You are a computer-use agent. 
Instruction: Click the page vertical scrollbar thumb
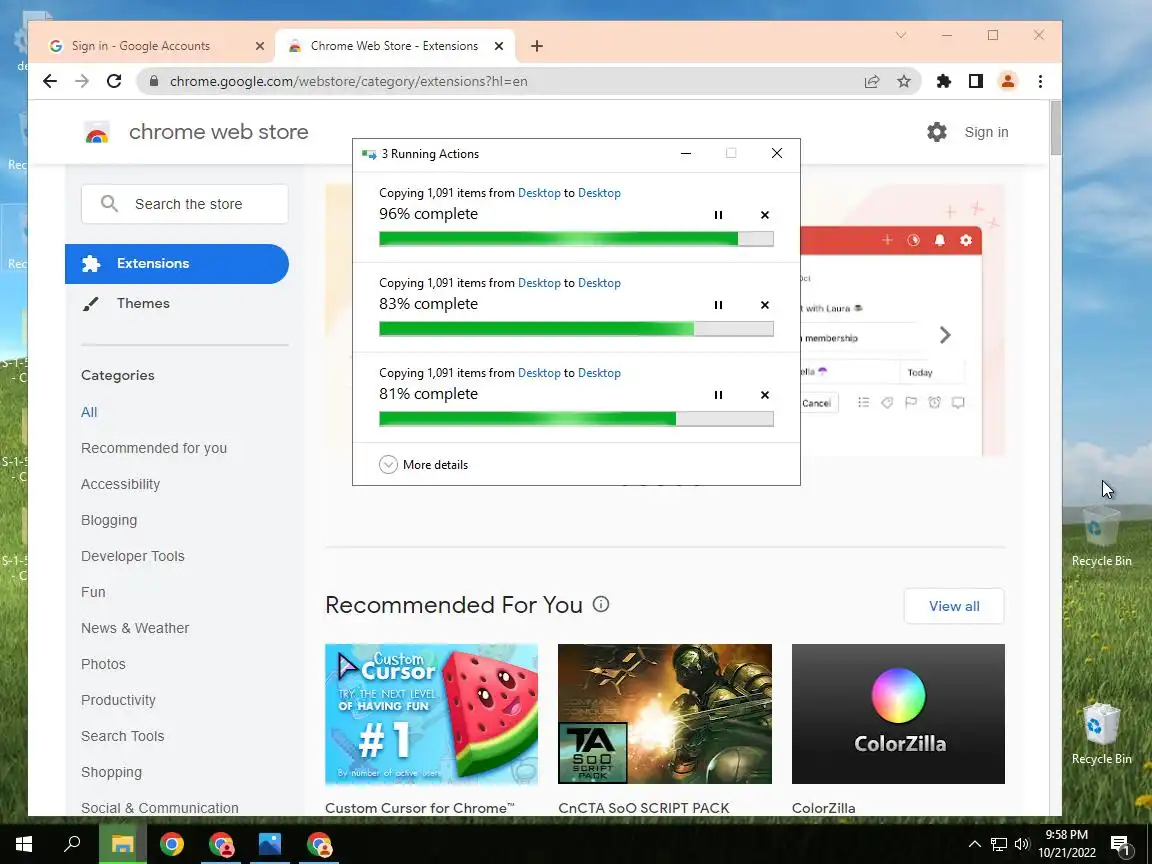1056,128
